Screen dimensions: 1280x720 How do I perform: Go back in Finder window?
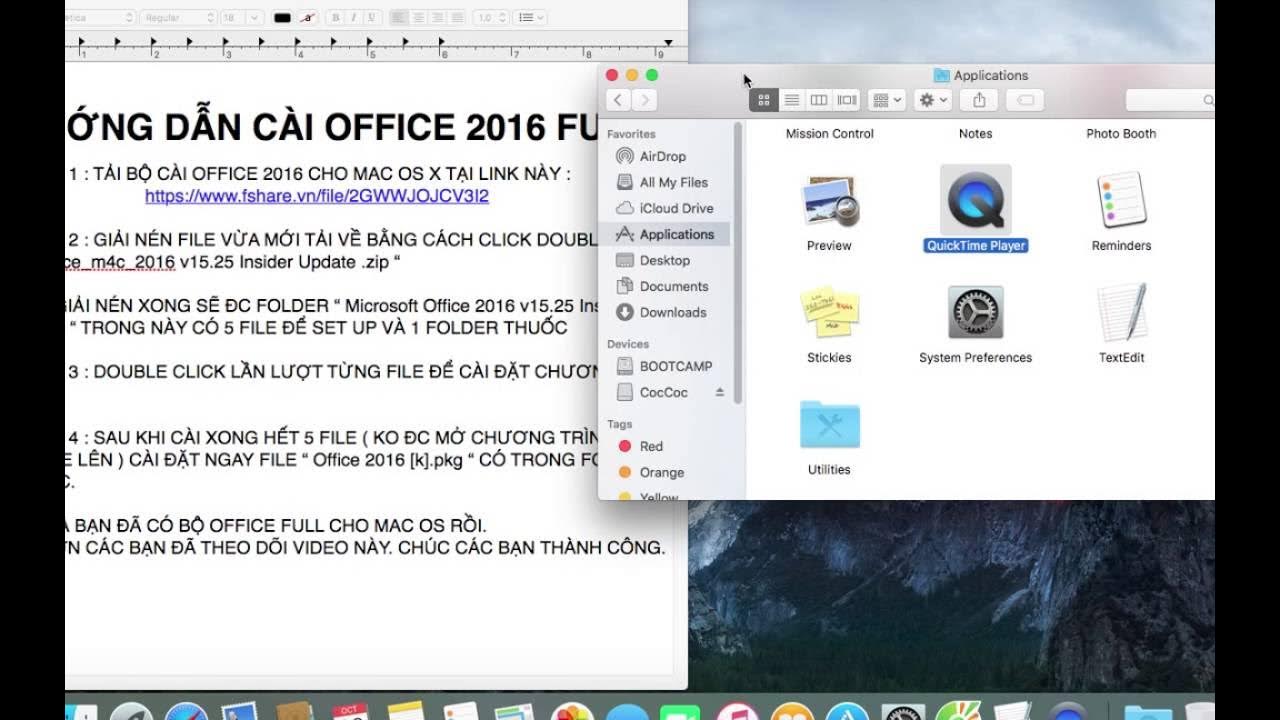(618, 100)
